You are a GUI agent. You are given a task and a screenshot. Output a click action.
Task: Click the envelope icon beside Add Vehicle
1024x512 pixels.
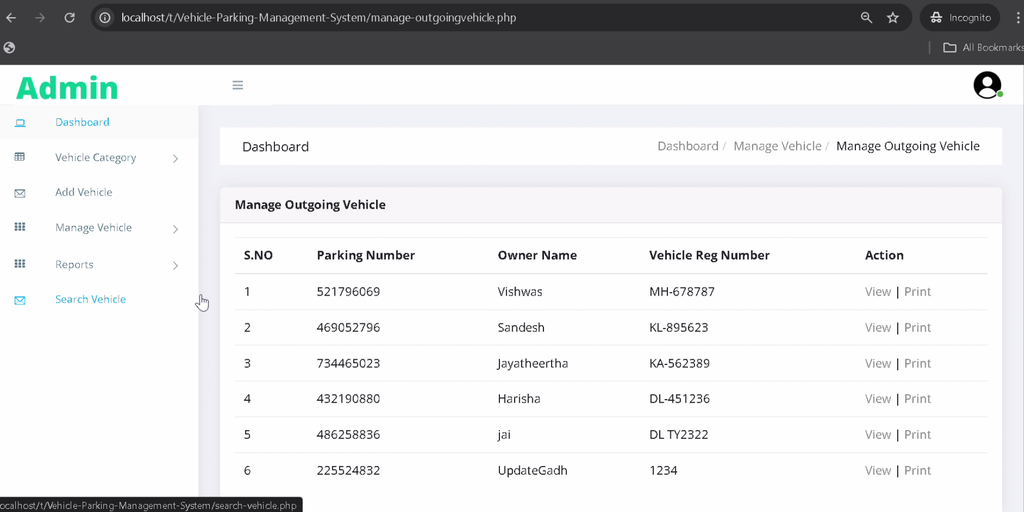(20, 193)
